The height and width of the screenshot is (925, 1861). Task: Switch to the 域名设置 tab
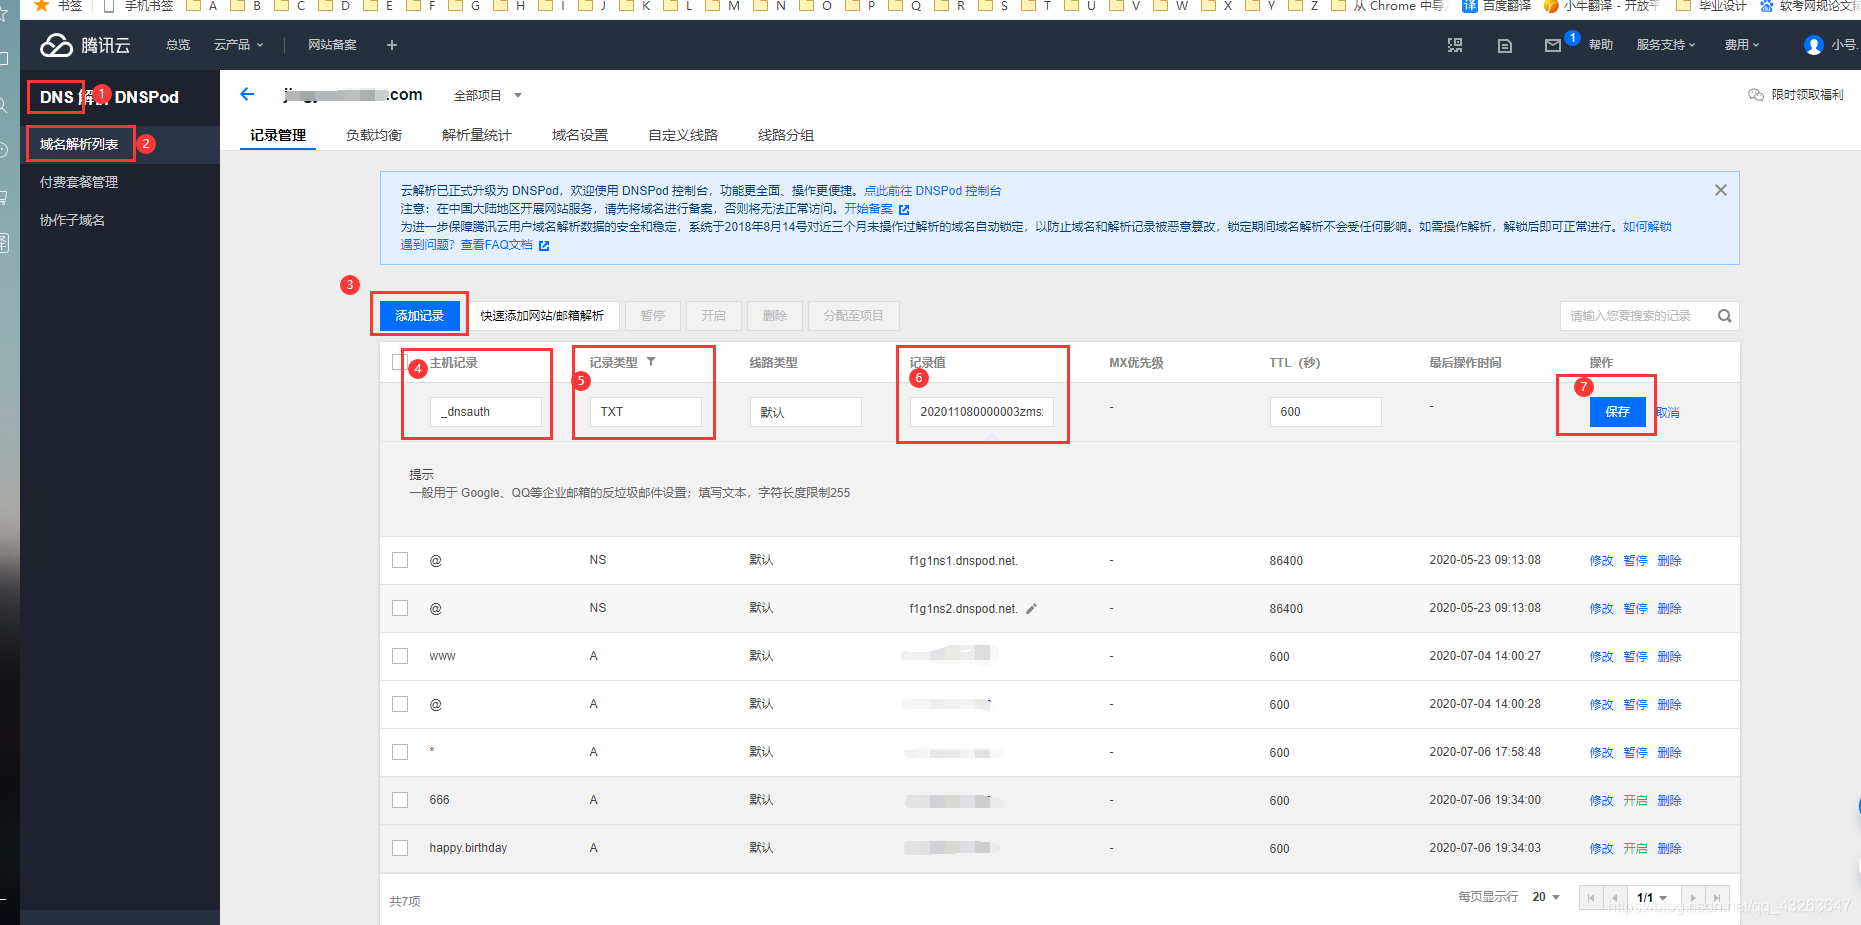click(580, 135)
